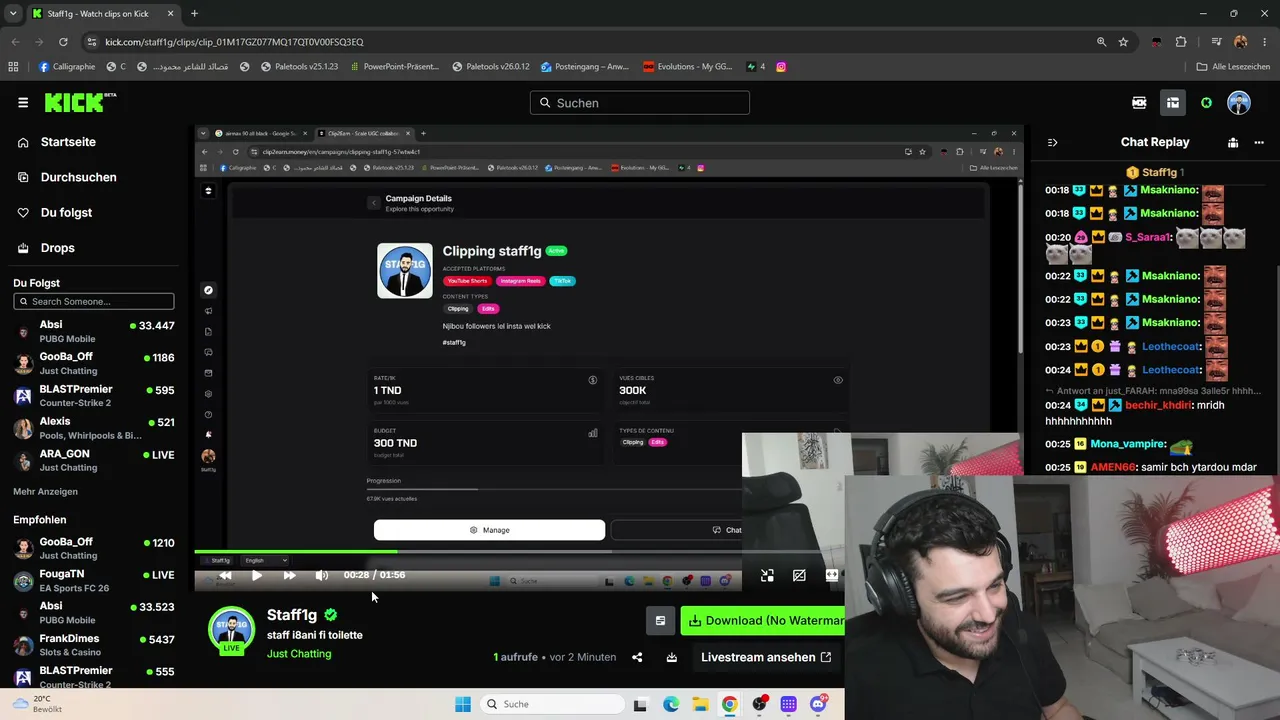
Task: Open Absi PUBG Mobile followed channel
Action: pos(94,331)
